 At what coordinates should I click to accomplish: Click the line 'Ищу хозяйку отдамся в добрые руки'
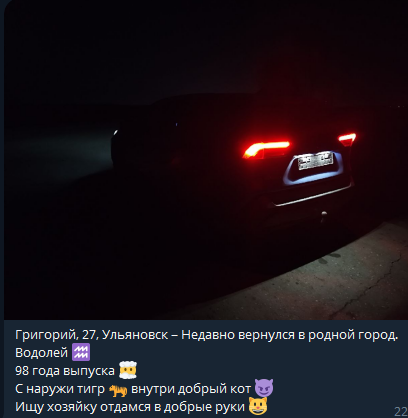[130, 407]
